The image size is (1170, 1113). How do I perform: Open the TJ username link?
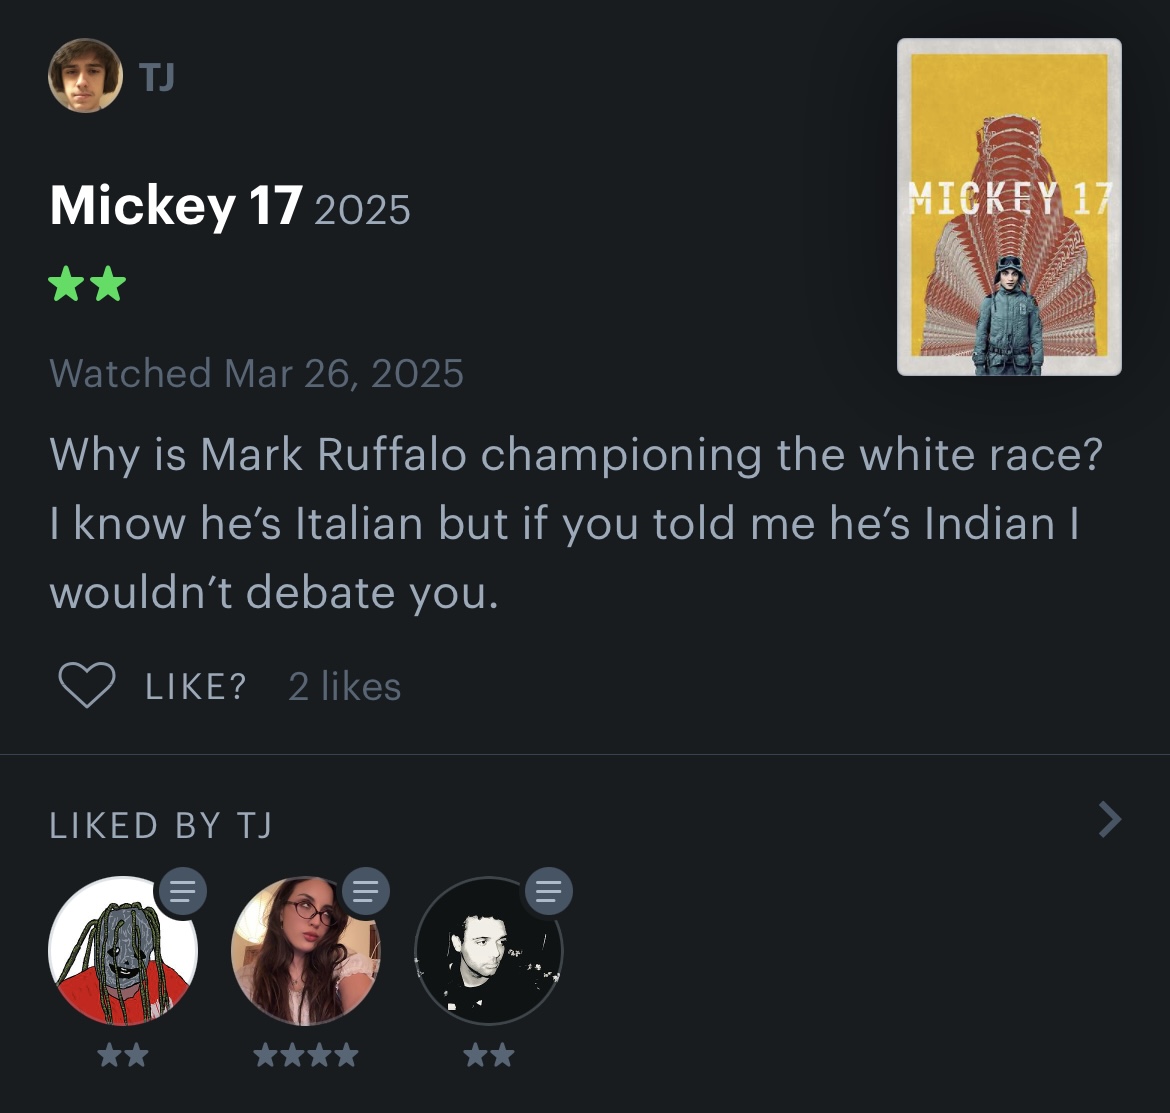coord(157,77)
